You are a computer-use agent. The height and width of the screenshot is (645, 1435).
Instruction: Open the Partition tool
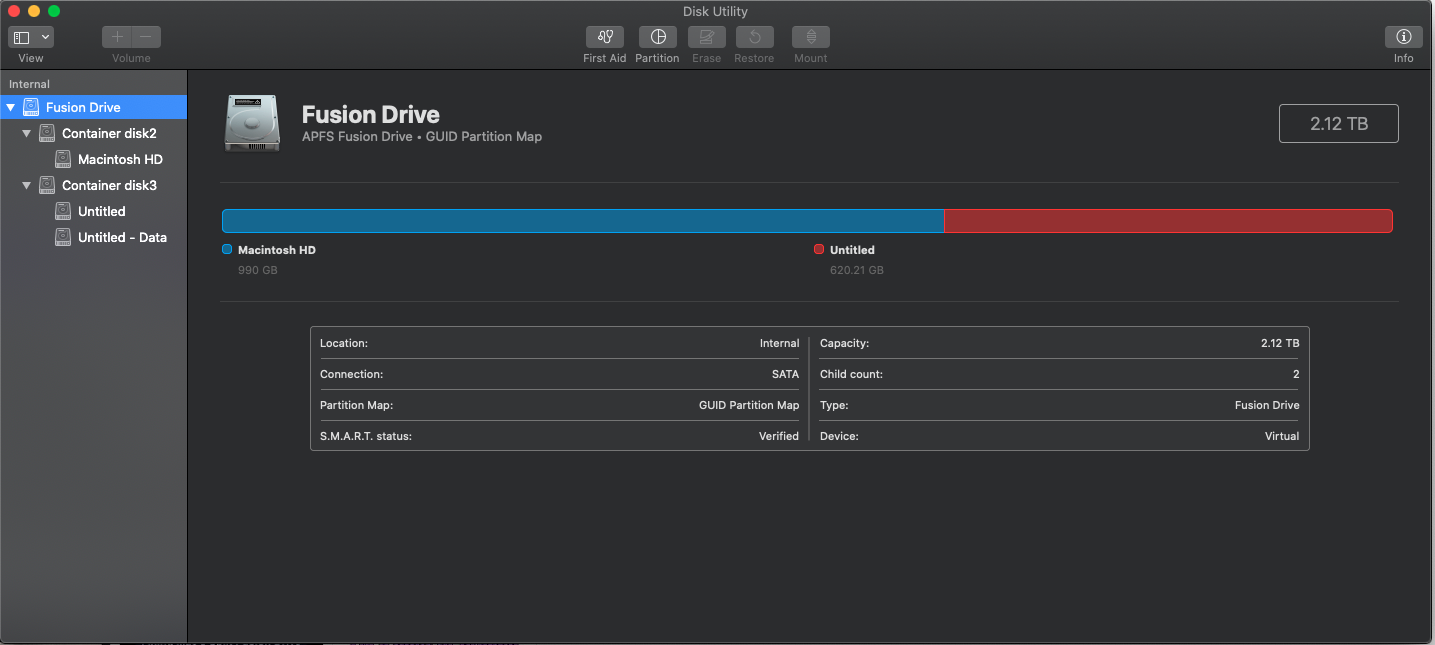point(657,37)
